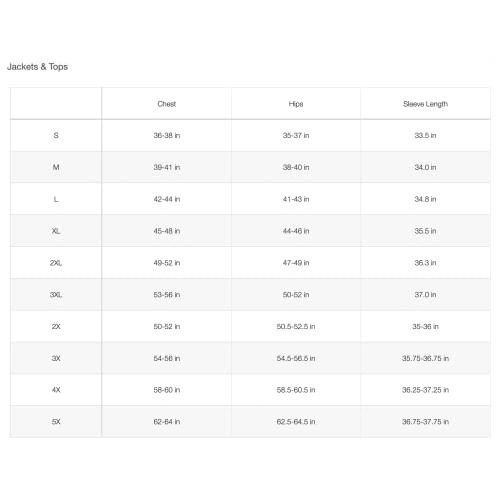The image size is (496, 496).
Task: Click the M size row label
Action: [x=56, y=167]
